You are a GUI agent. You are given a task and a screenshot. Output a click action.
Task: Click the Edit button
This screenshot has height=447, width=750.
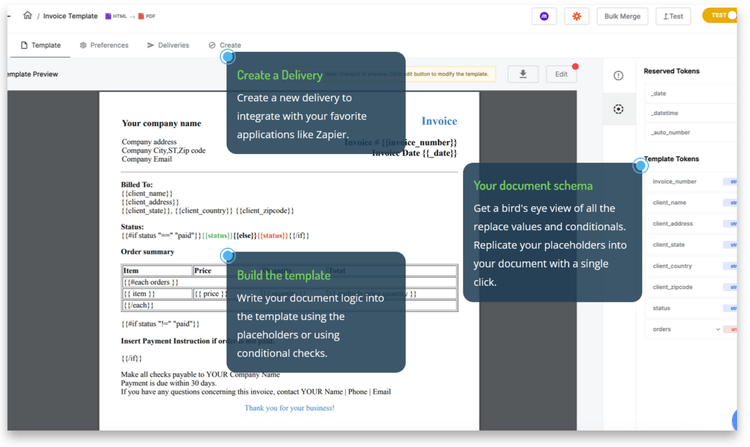[561, 74]
